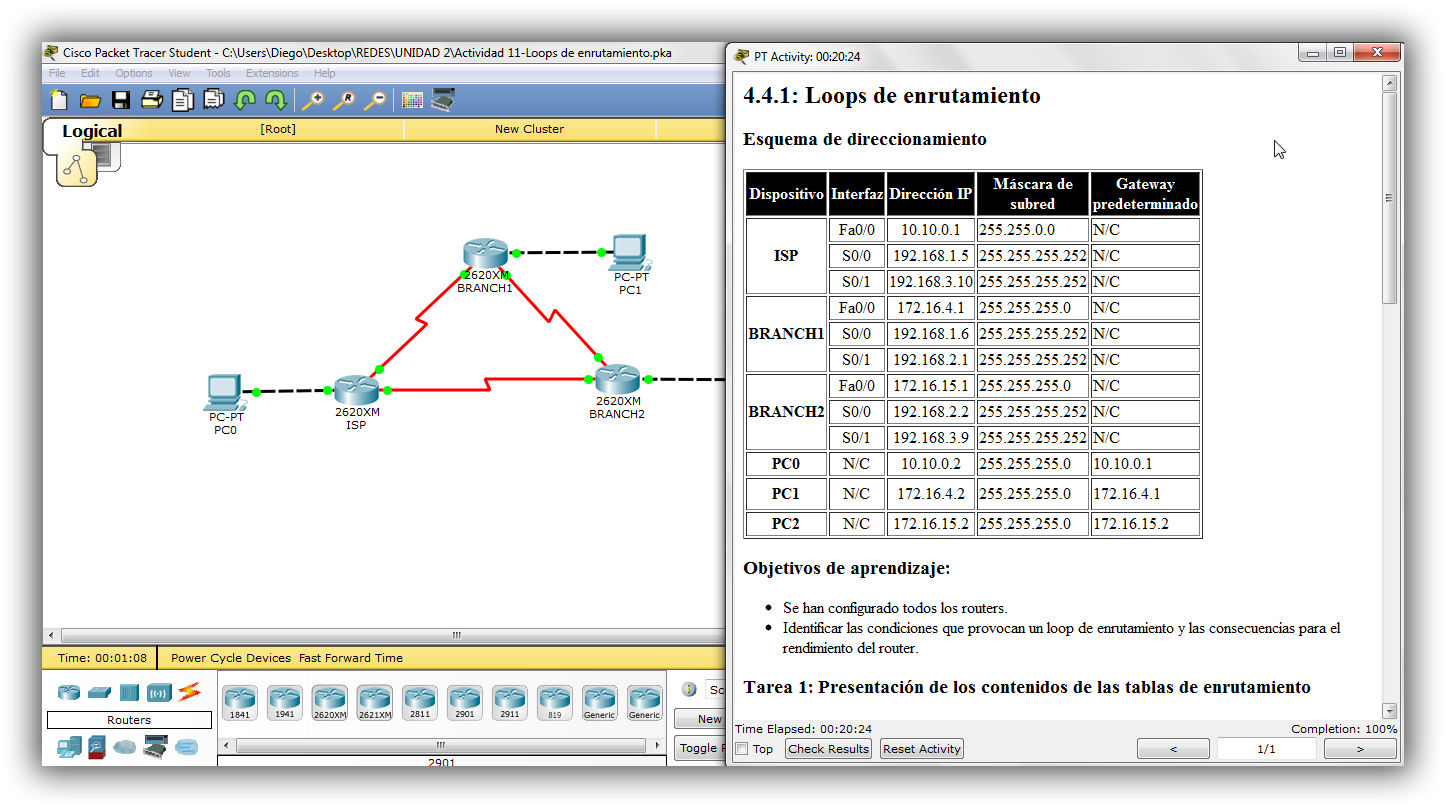This screenshot has width=1446, height=808.
Task: Click the Zoom In magnifier tool
Action: tap(315, 100)
